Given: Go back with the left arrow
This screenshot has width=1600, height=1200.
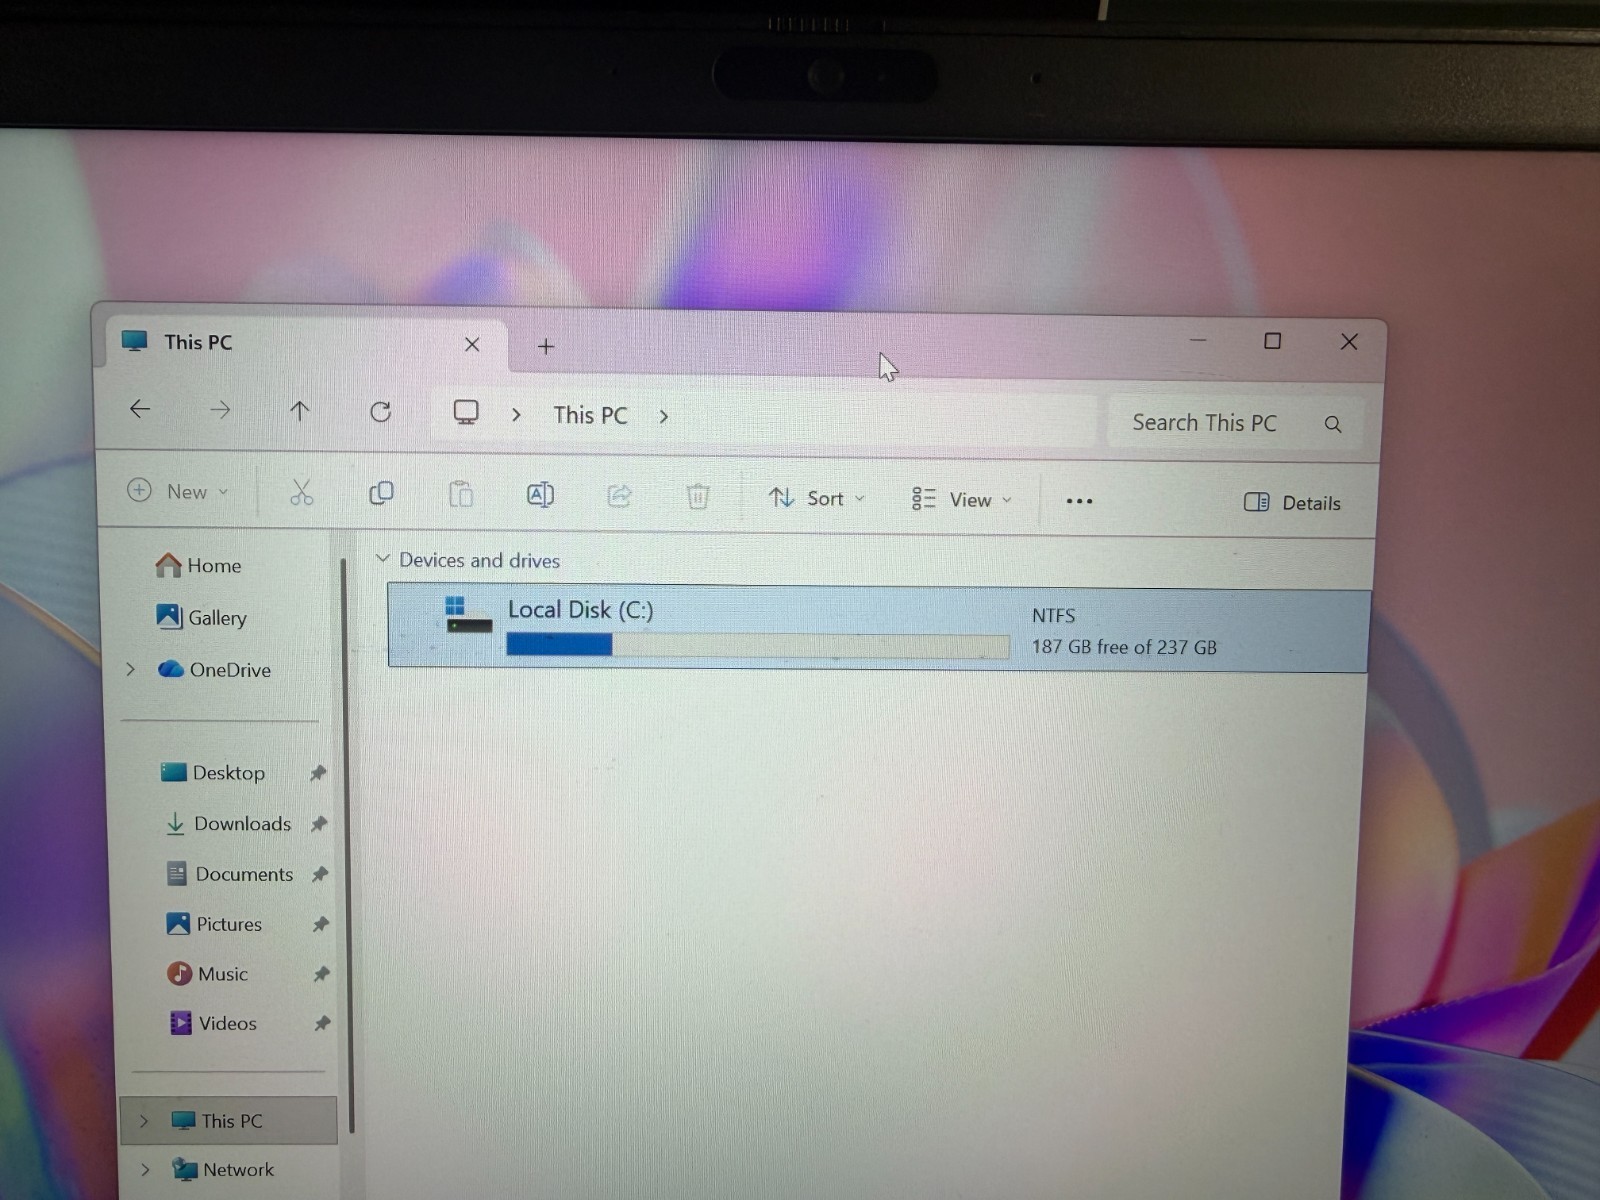Looking at the screenshot, I should [x=140, y=408].
